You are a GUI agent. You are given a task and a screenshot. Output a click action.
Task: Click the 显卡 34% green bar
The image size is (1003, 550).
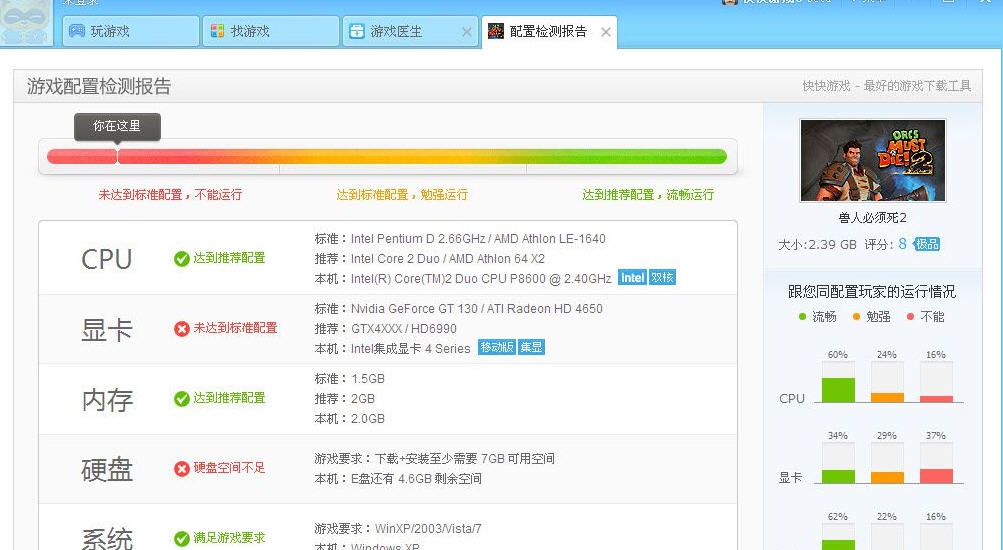coord(838,476)
